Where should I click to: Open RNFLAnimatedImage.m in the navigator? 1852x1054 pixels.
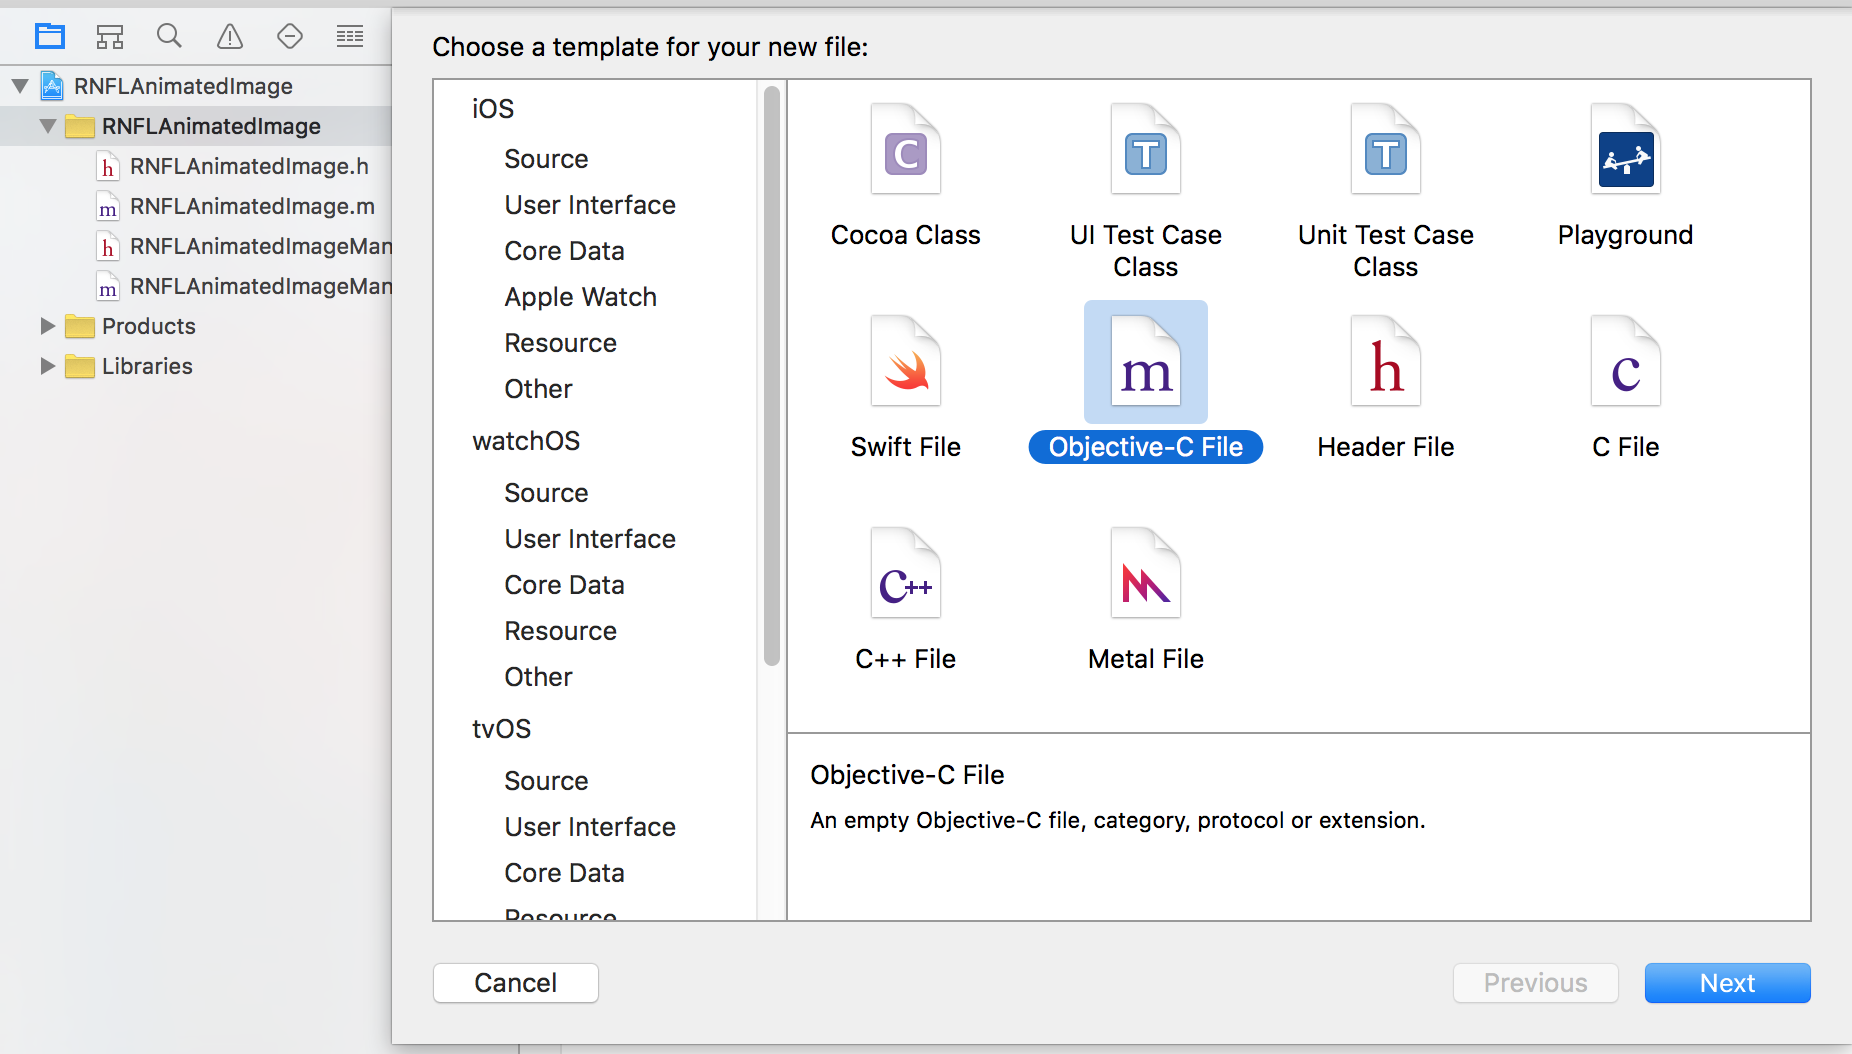252,206
